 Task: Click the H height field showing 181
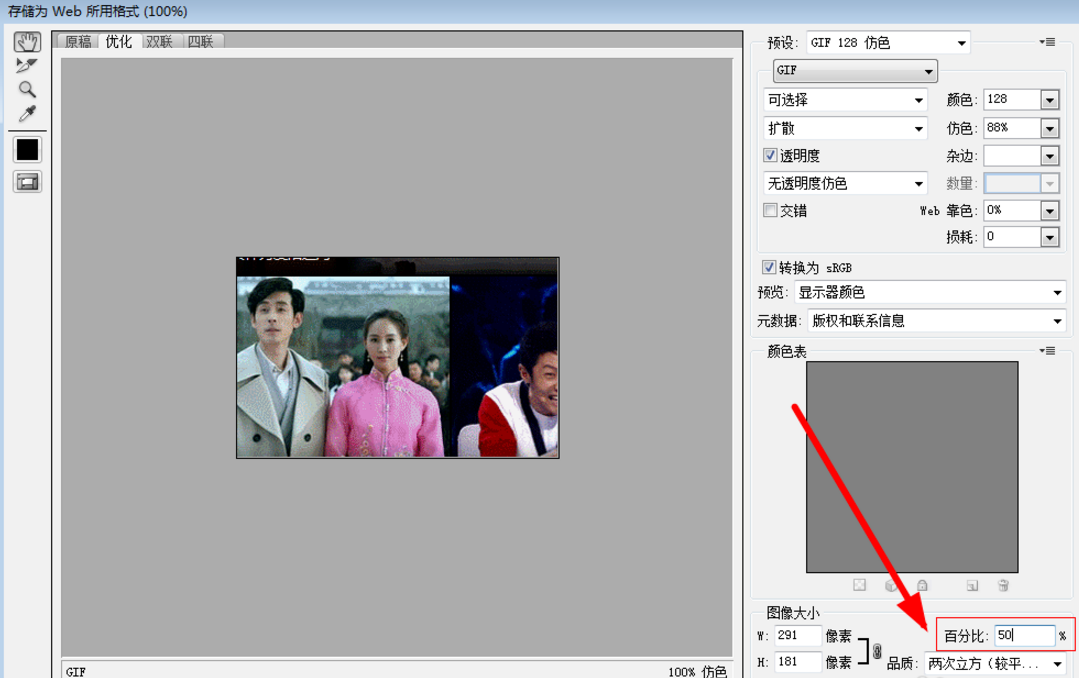tap(798, 662)
